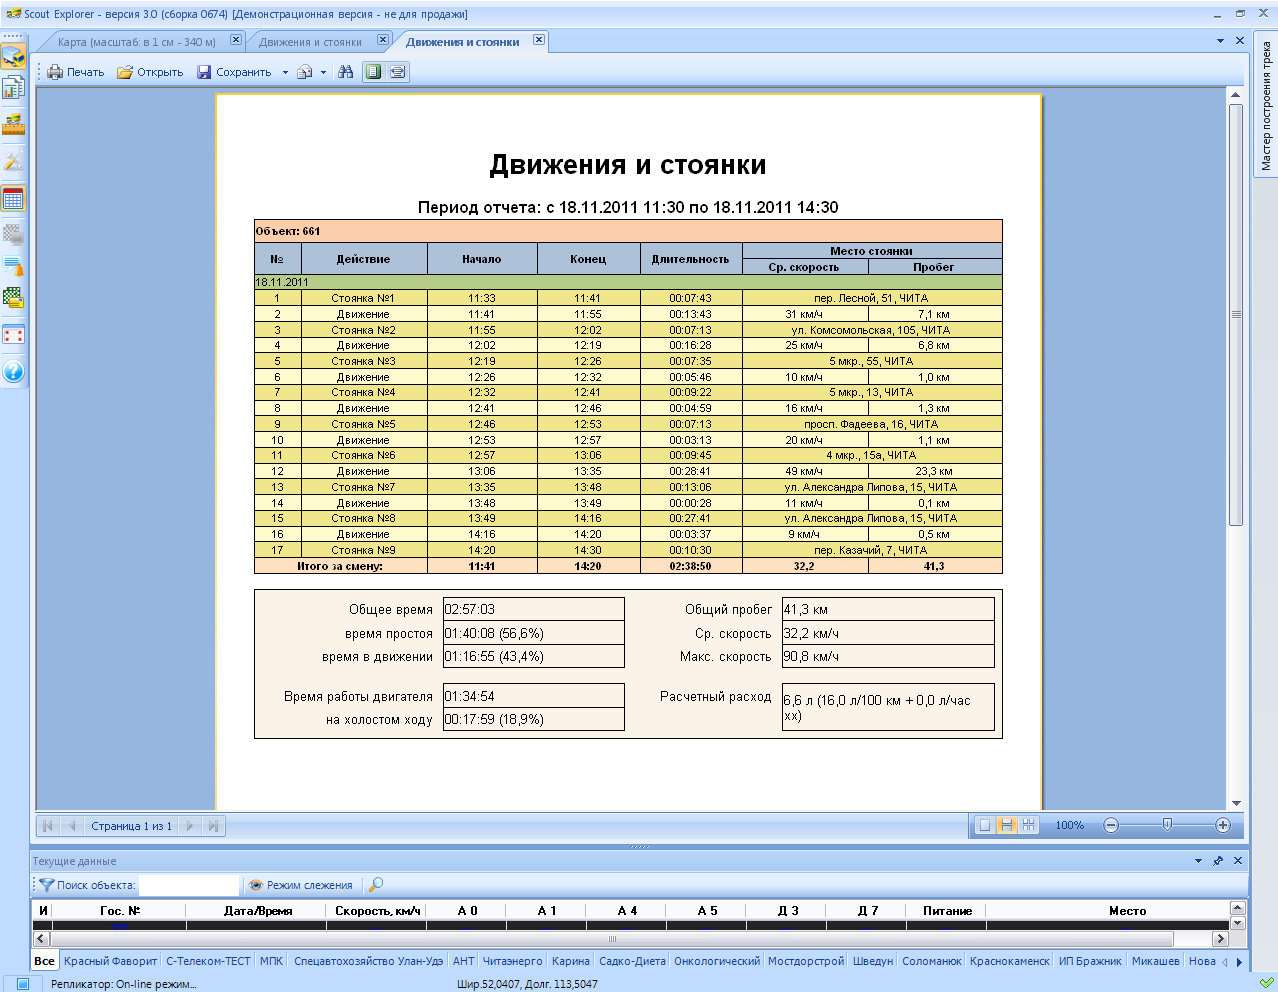Viewport: 1278px width, 992px height.
Task: Click the report scrollbar down arrow
Action: (x=1236, y=803)
